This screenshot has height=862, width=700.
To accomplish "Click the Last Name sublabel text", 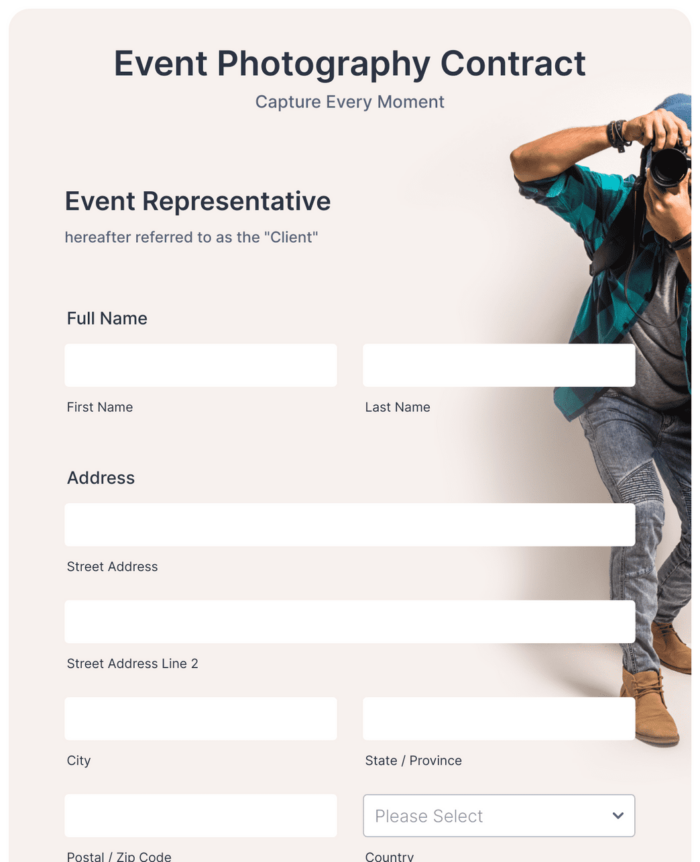I will tap(398, 407).
